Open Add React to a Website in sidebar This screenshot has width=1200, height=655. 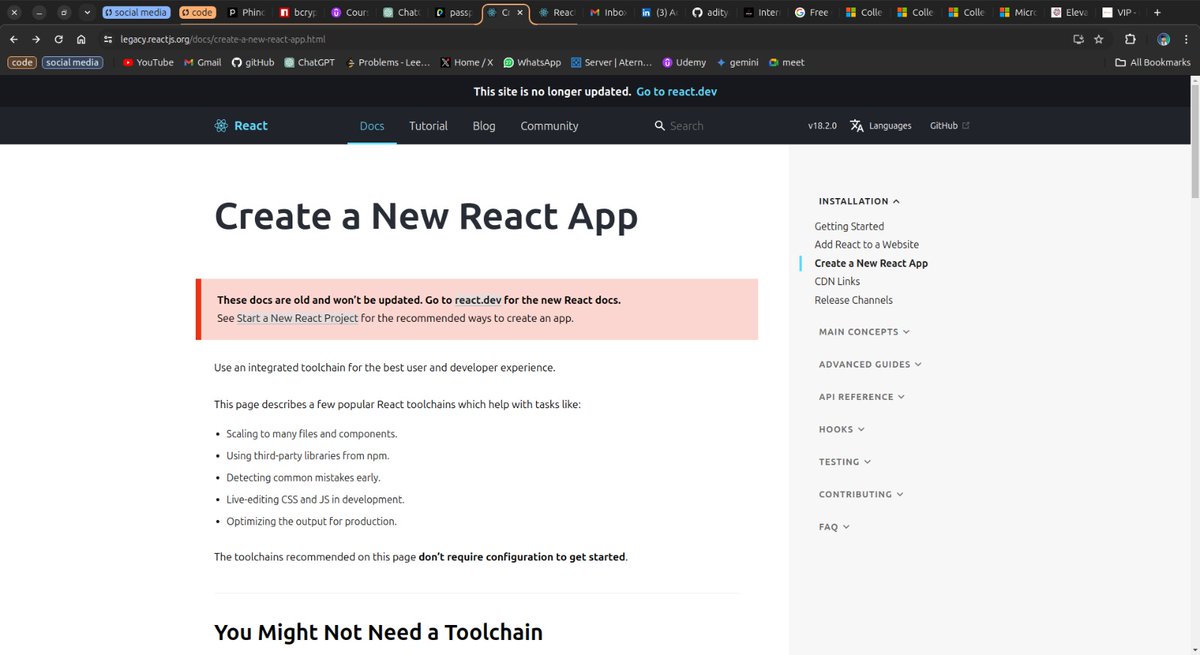866,244
